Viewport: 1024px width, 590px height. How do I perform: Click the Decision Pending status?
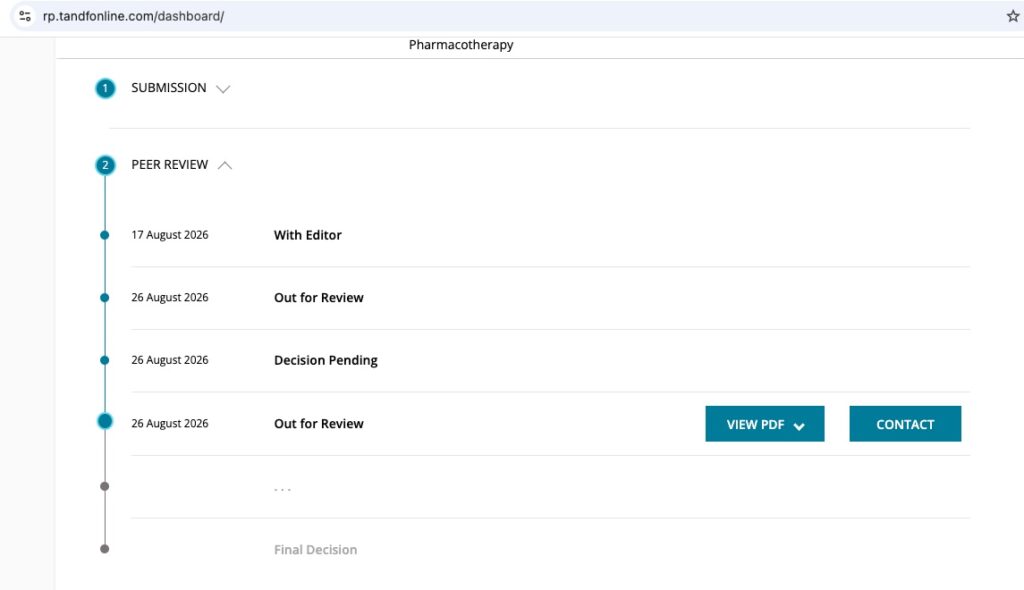(326, 361)
